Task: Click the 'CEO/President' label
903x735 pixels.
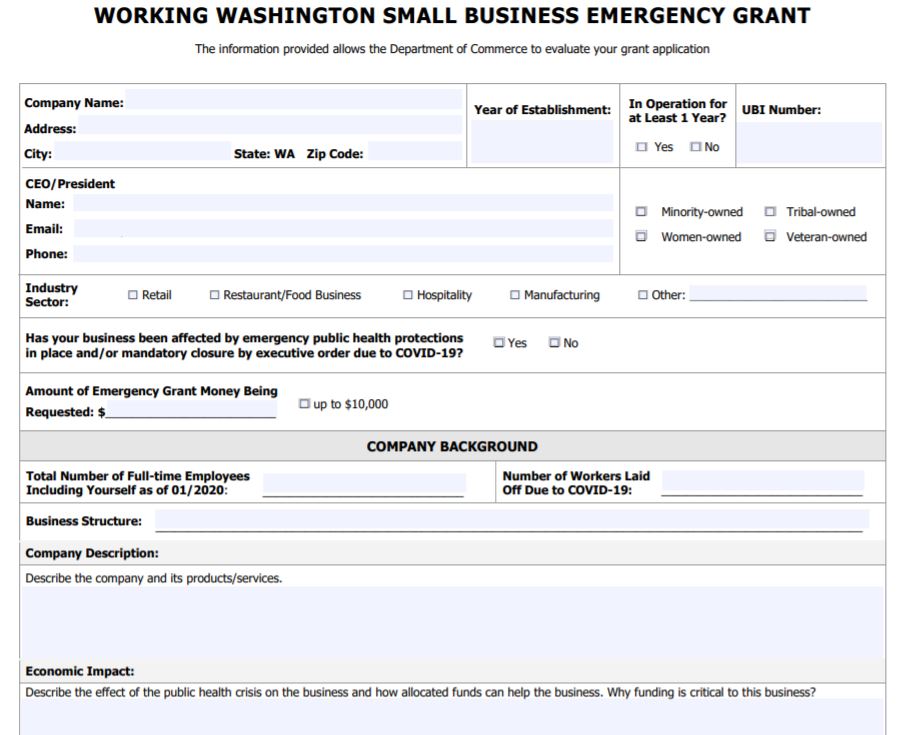Action: pyautogui.click(x=70, y=184)
